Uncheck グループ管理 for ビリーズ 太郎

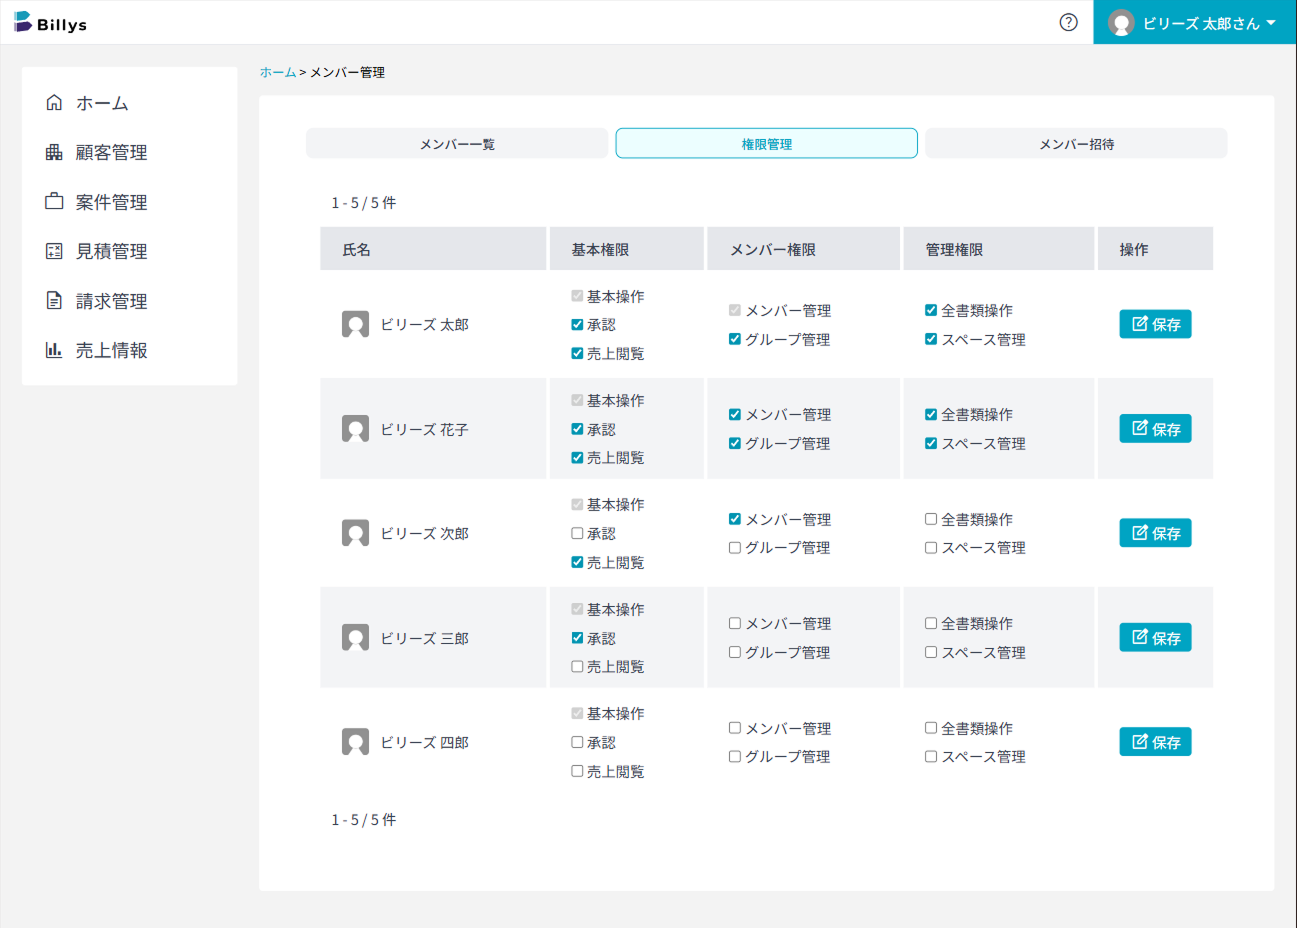click(735, 339)
